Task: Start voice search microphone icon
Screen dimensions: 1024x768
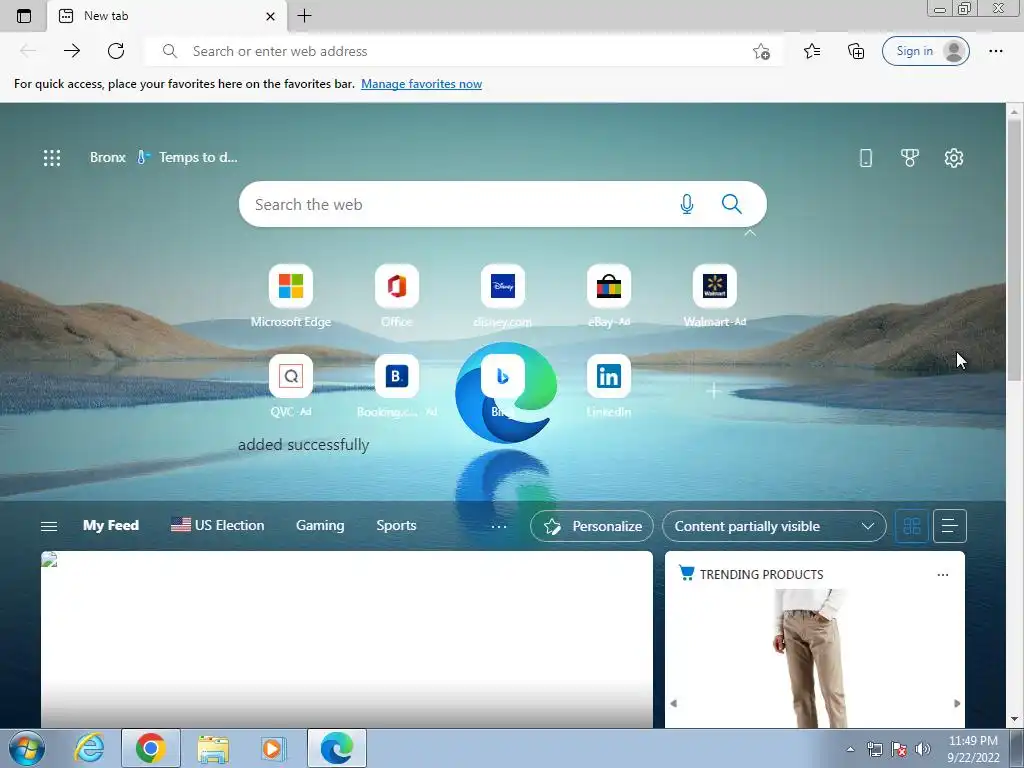Action: pyautogui.click(x=686, y=204)
